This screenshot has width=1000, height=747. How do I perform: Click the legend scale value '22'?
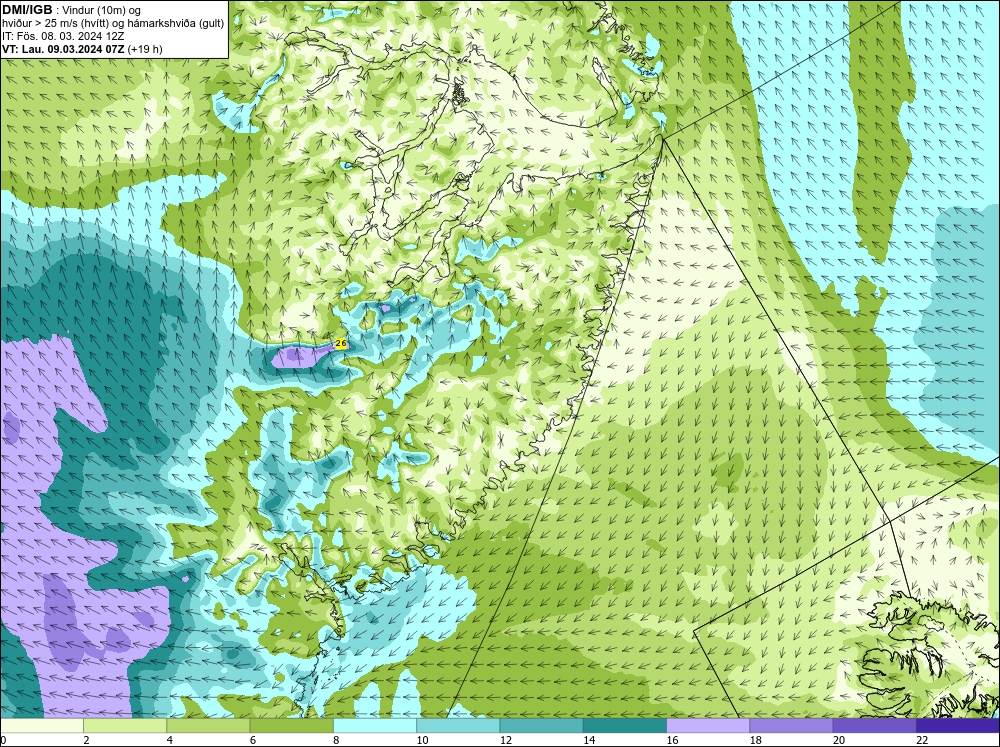(x=922, y=740)
